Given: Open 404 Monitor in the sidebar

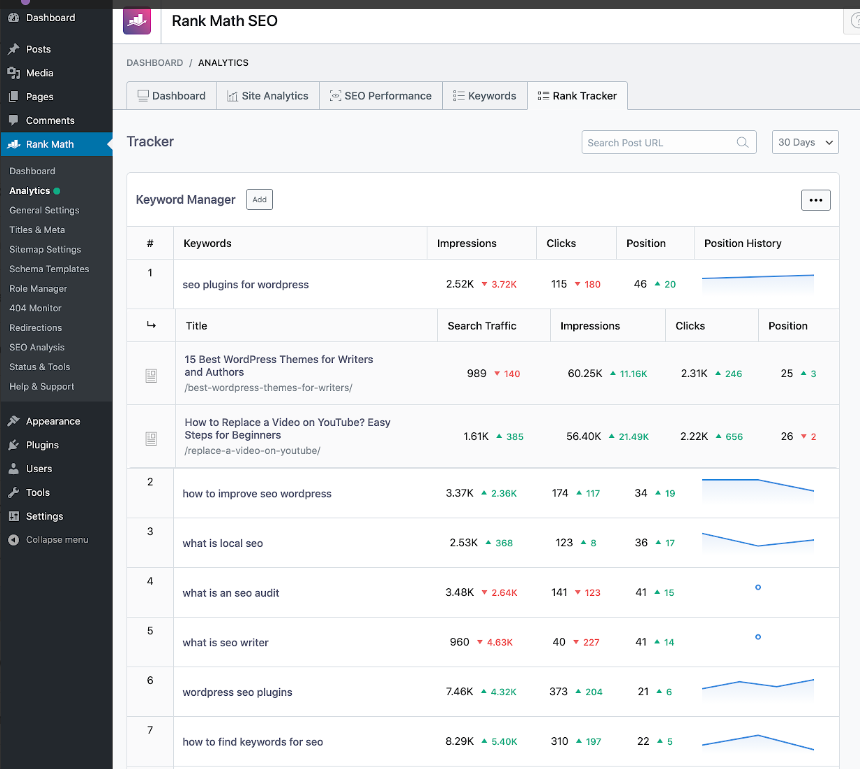Looking at the screenshot, I should click(x=36, y=308).
